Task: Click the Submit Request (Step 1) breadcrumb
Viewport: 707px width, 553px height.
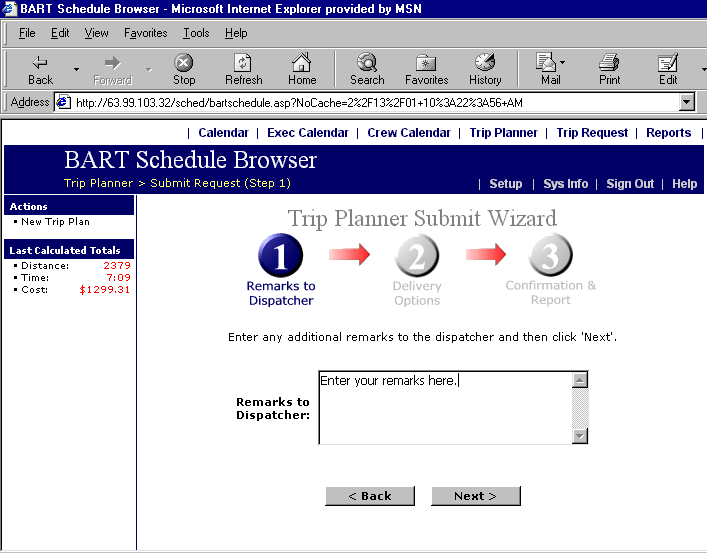Action: point(220,183)
